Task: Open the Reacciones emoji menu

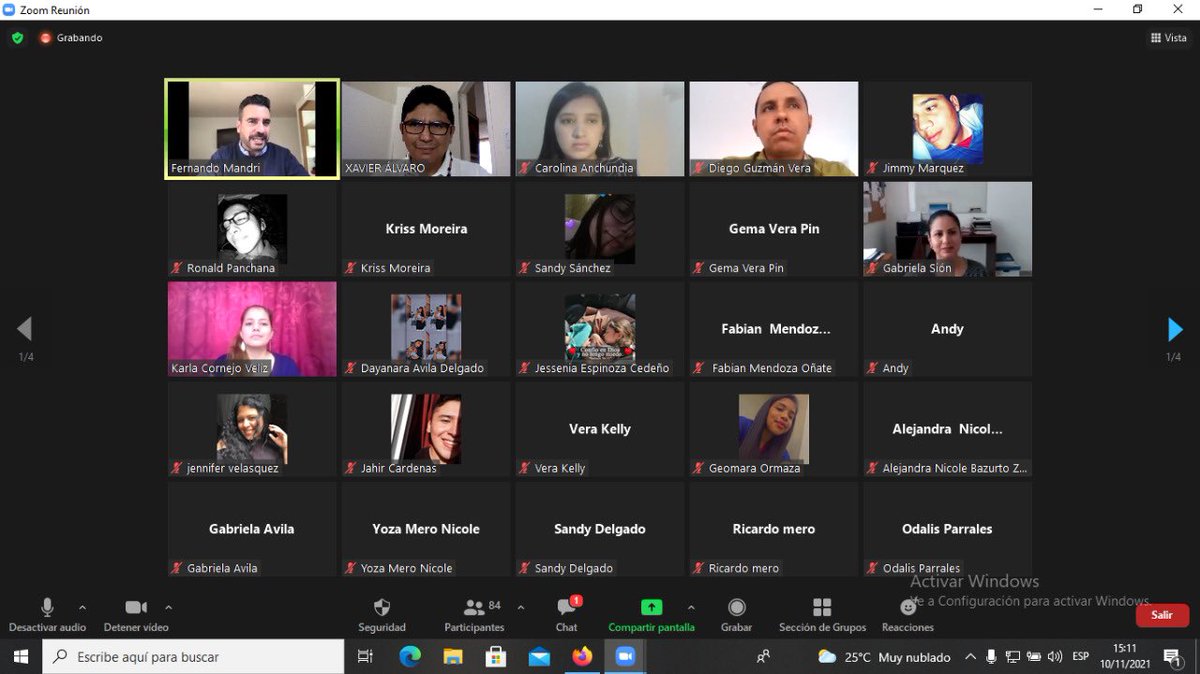Action: point(908,614)
